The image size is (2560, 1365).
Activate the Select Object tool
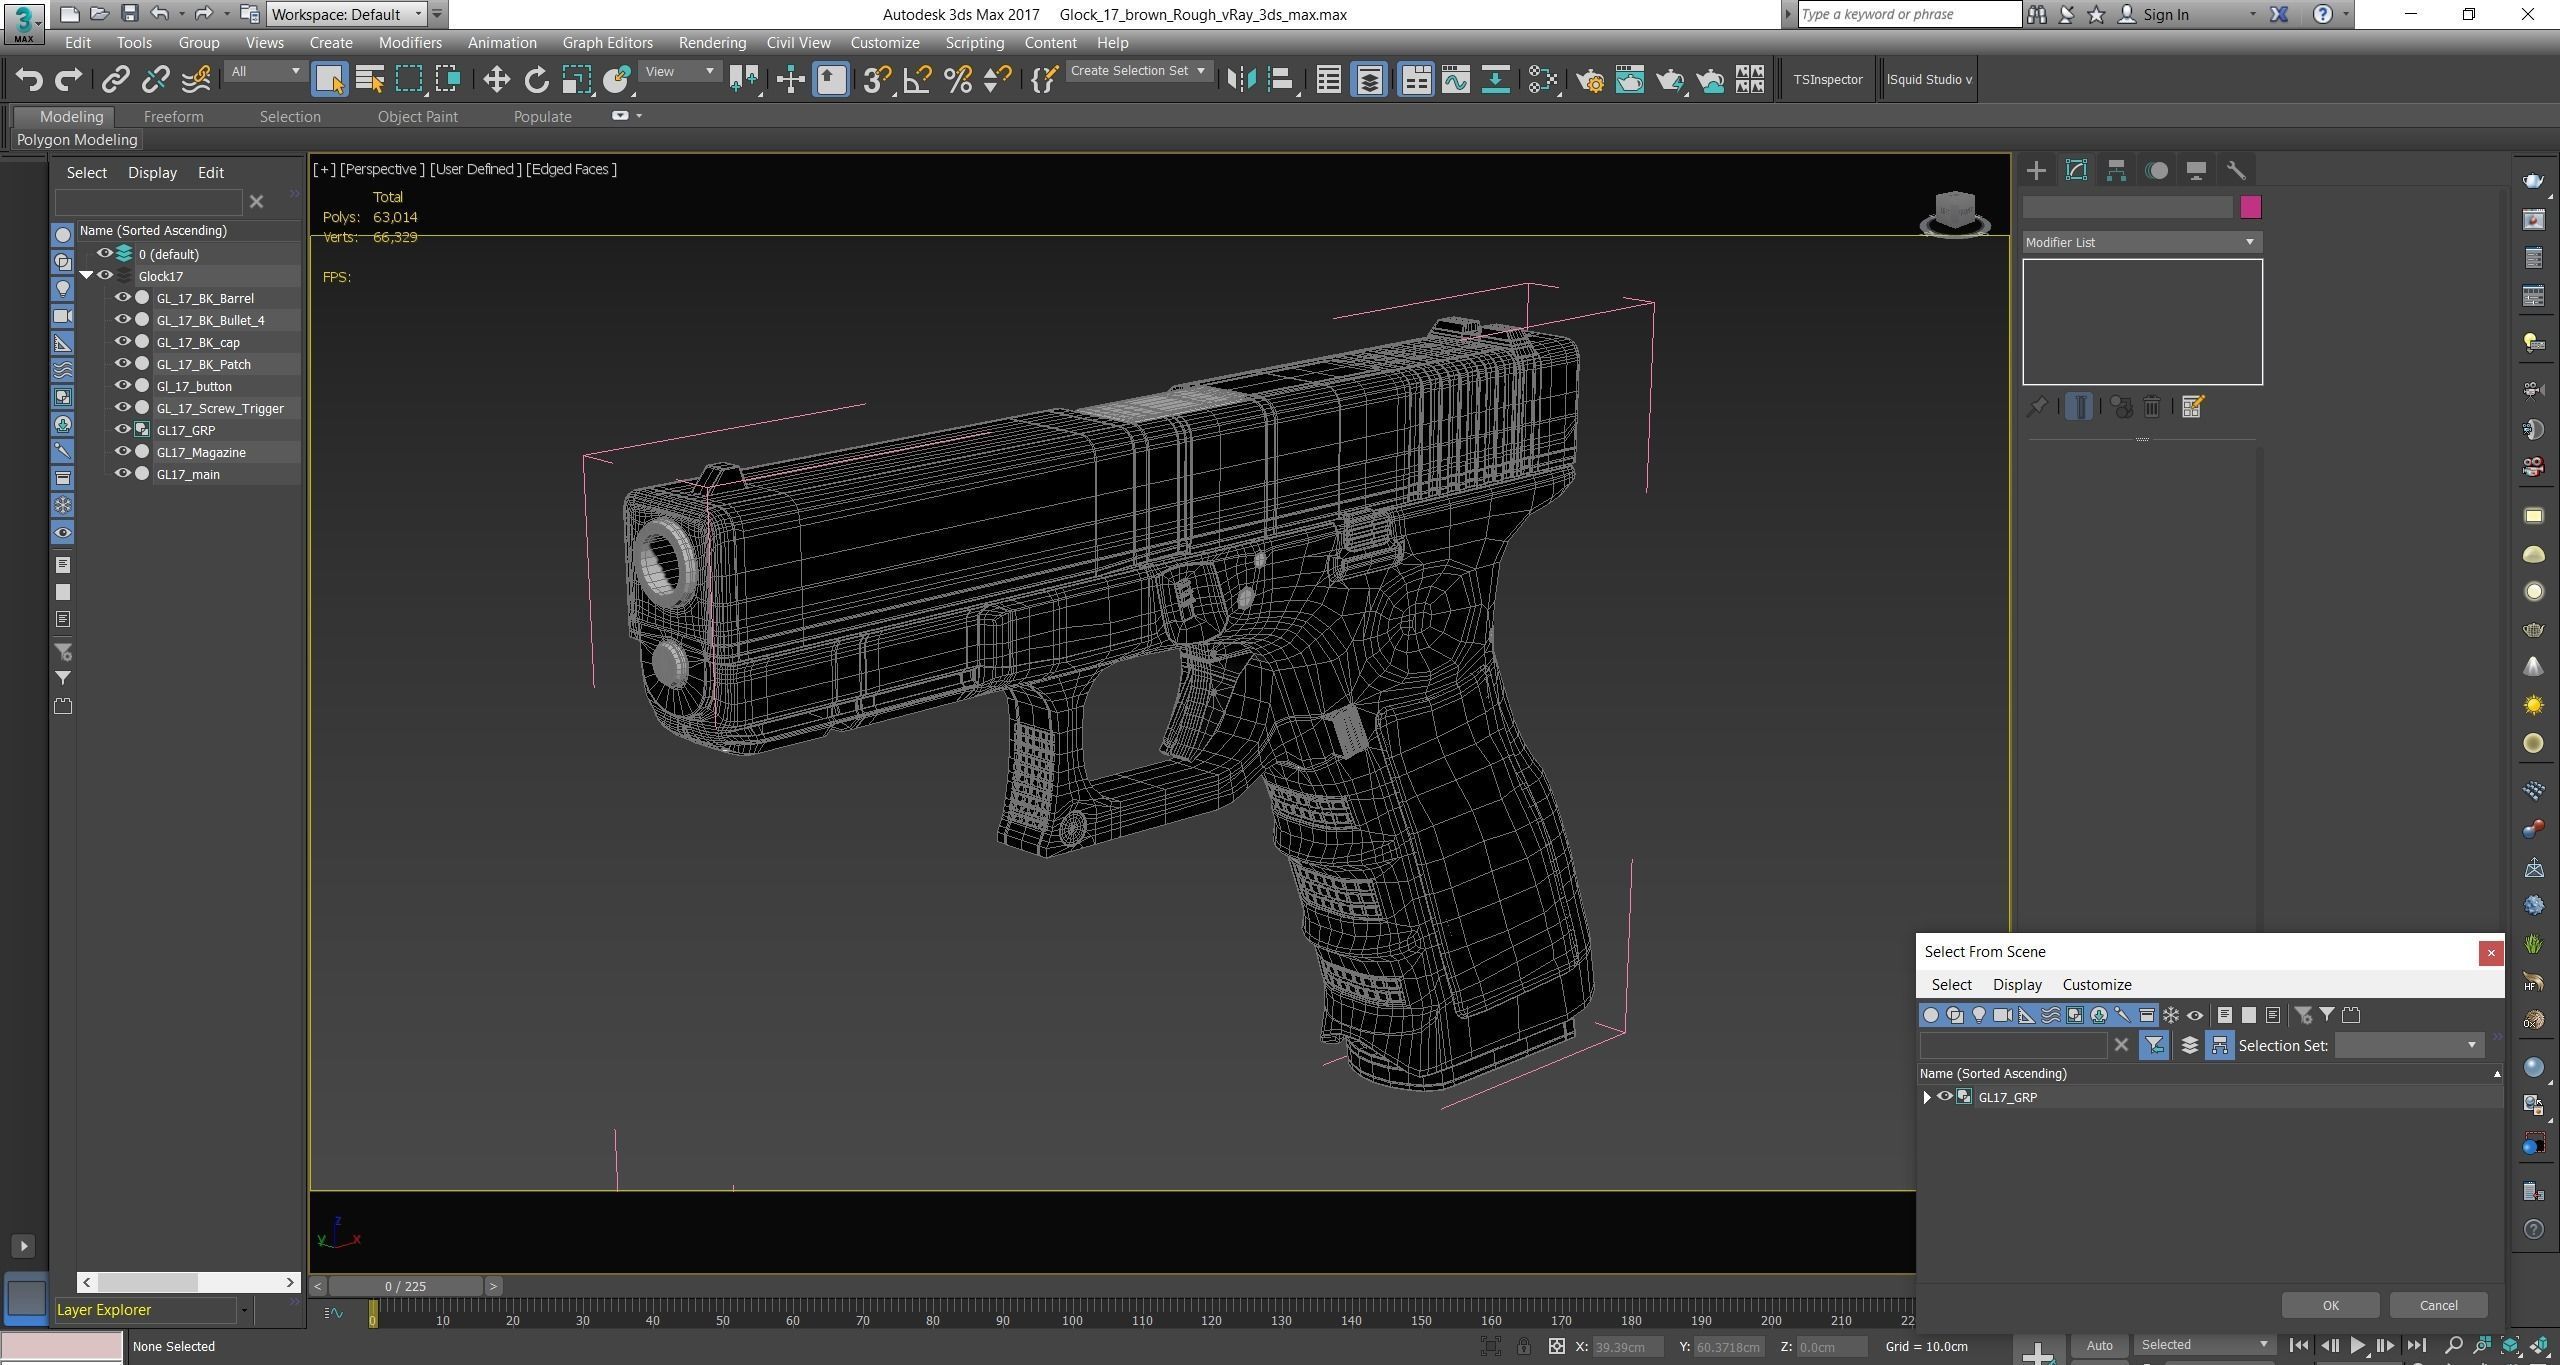[x=329, y=80]
